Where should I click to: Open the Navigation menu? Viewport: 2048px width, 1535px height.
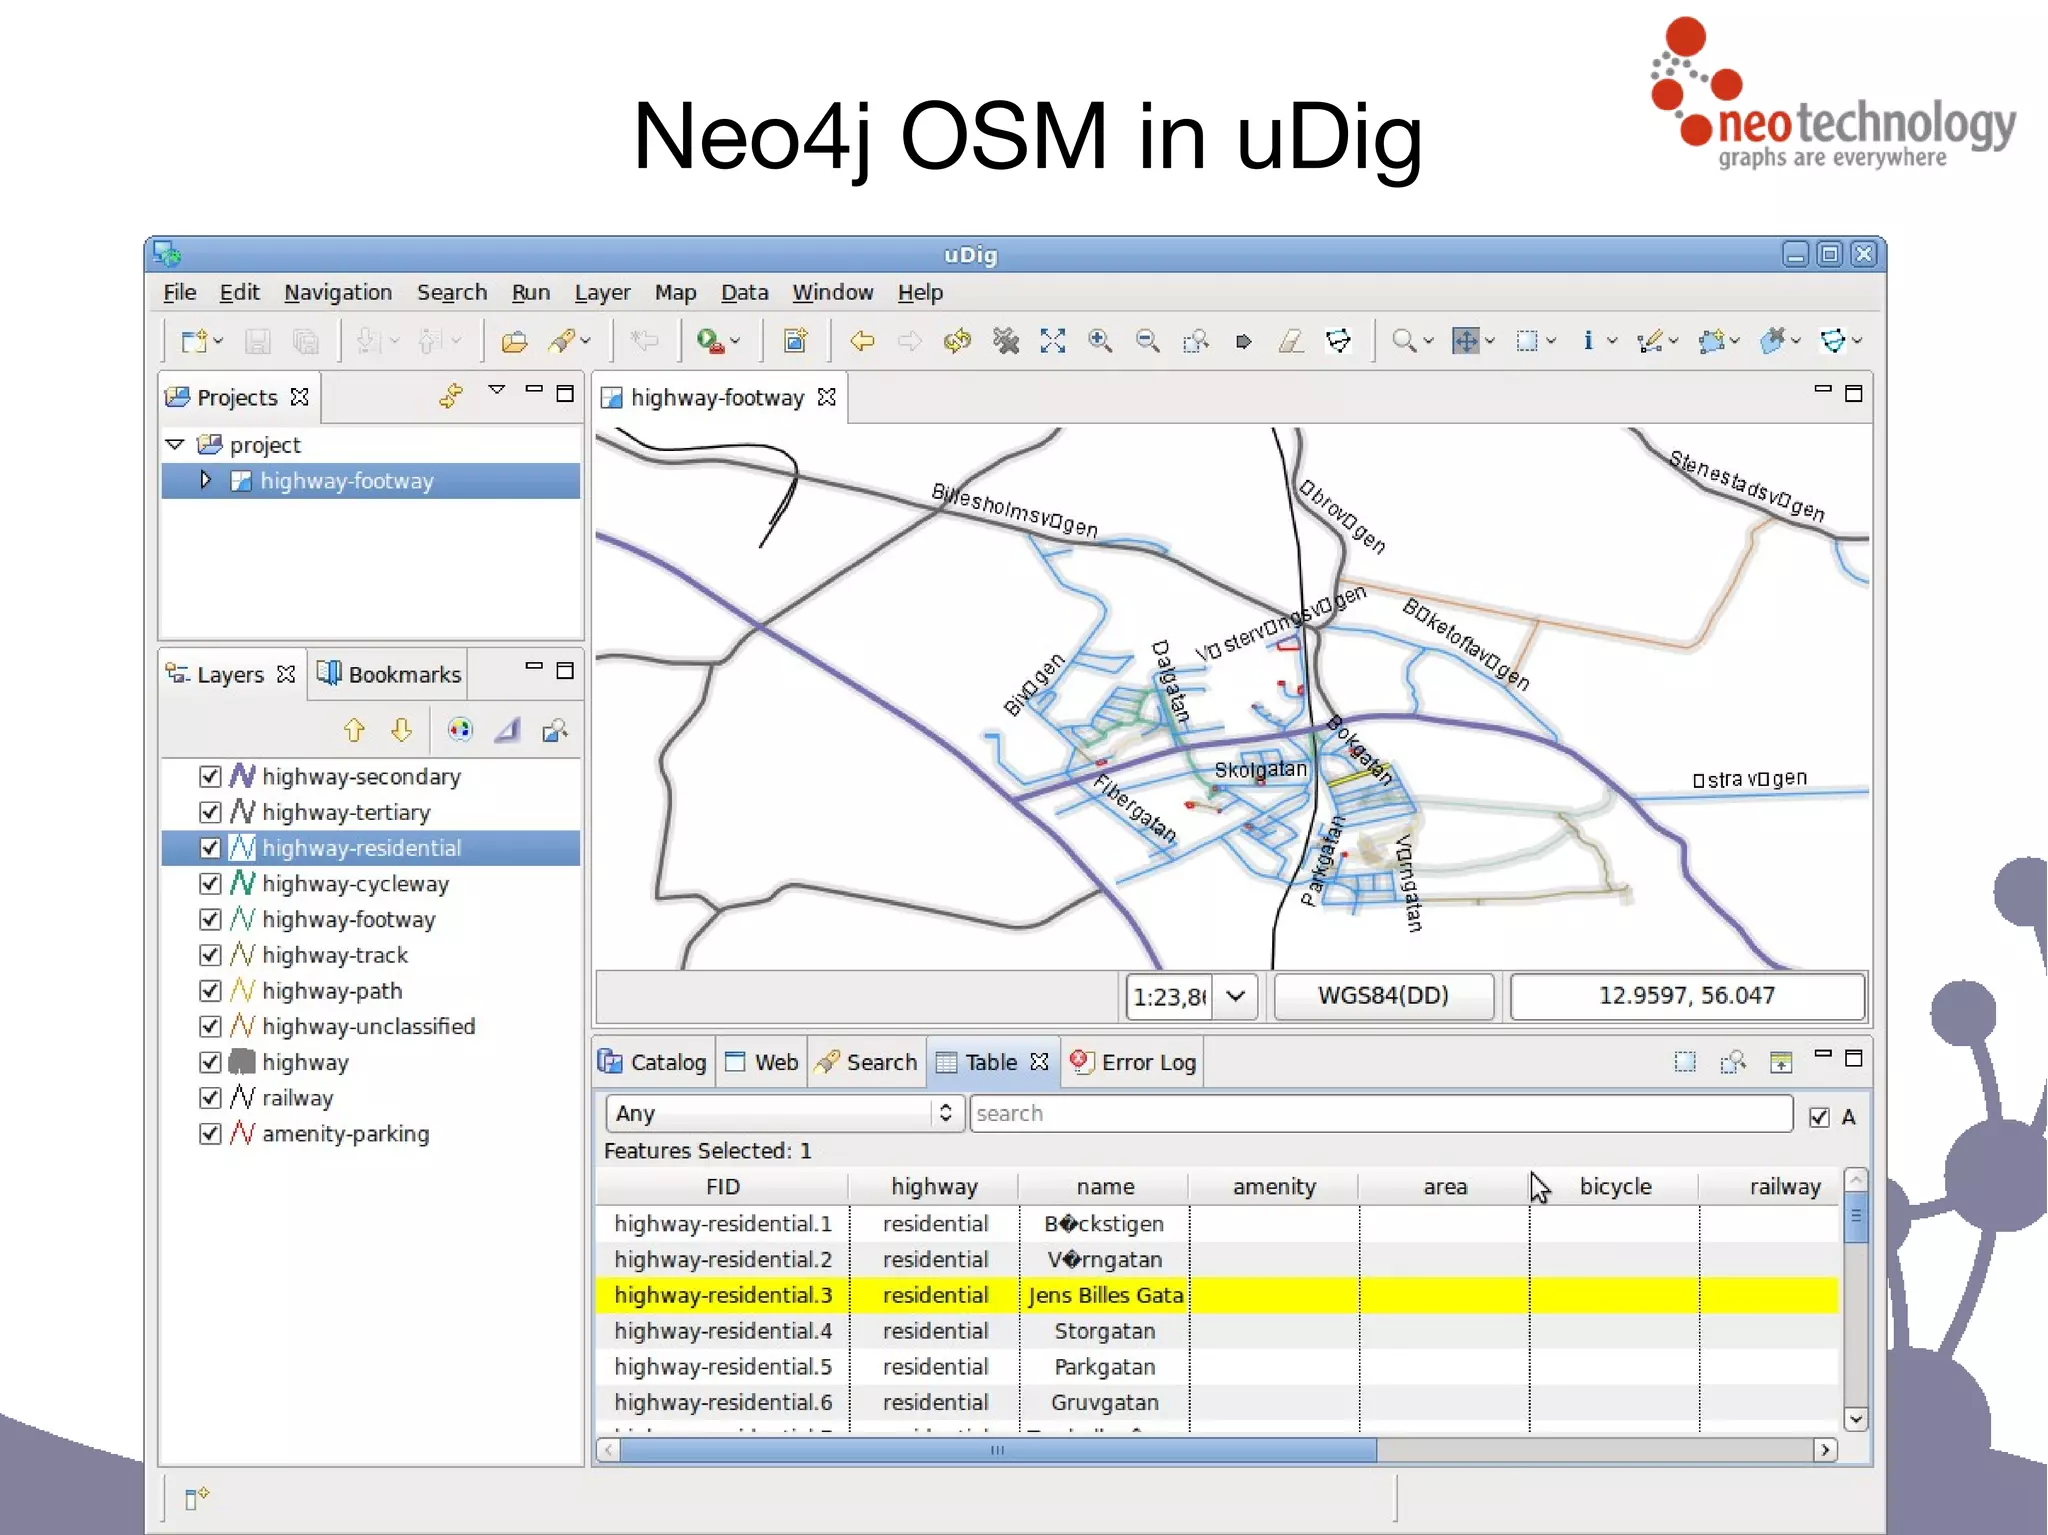[338, 293]
